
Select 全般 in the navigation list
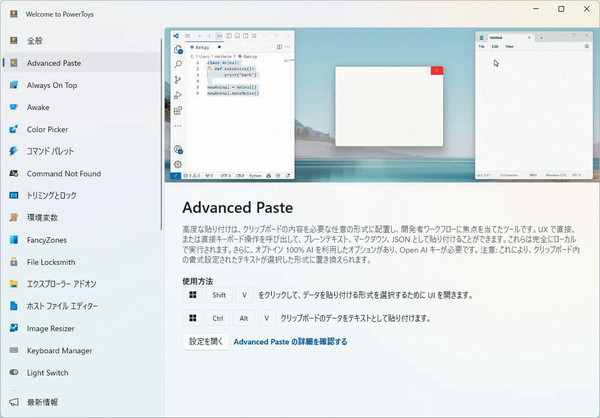pyautogui.click(x=82, y=41)
